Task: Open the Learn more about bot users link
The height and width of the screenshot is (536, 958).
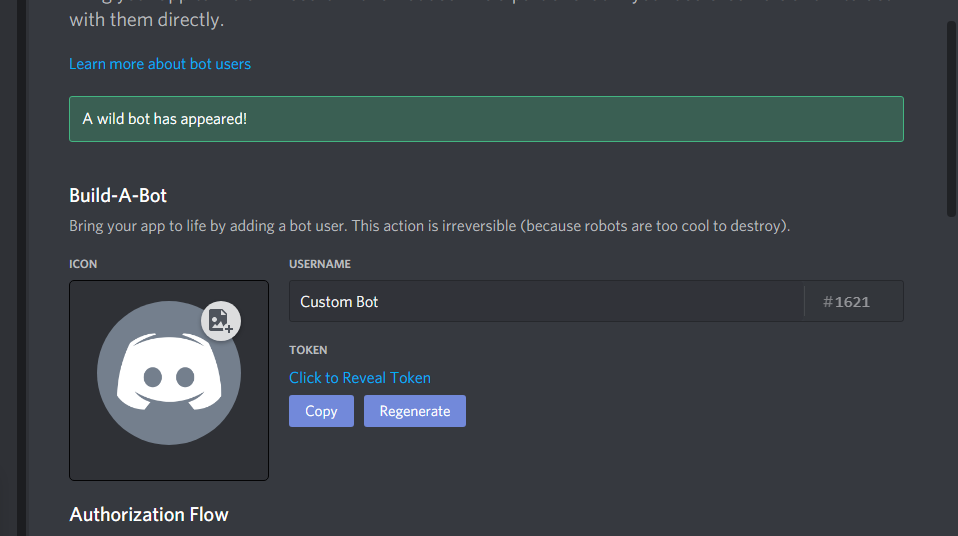Action: [x=160, y=64]
